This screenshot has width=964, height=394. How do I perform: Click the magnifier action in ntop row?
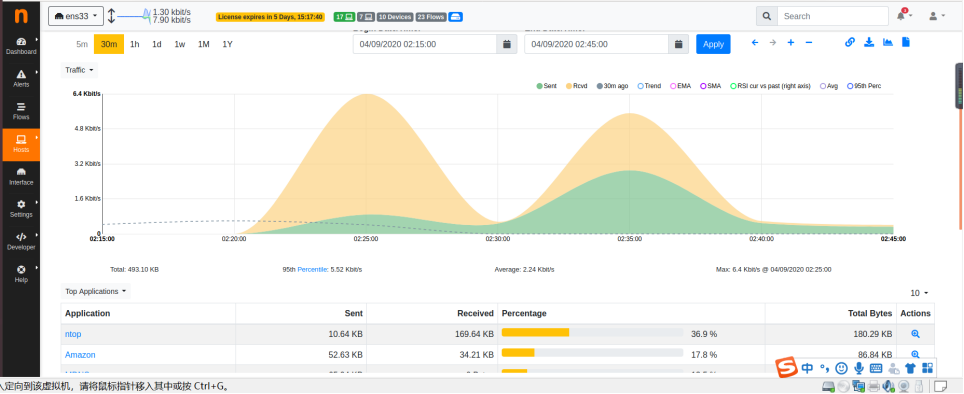coord(915,334)
